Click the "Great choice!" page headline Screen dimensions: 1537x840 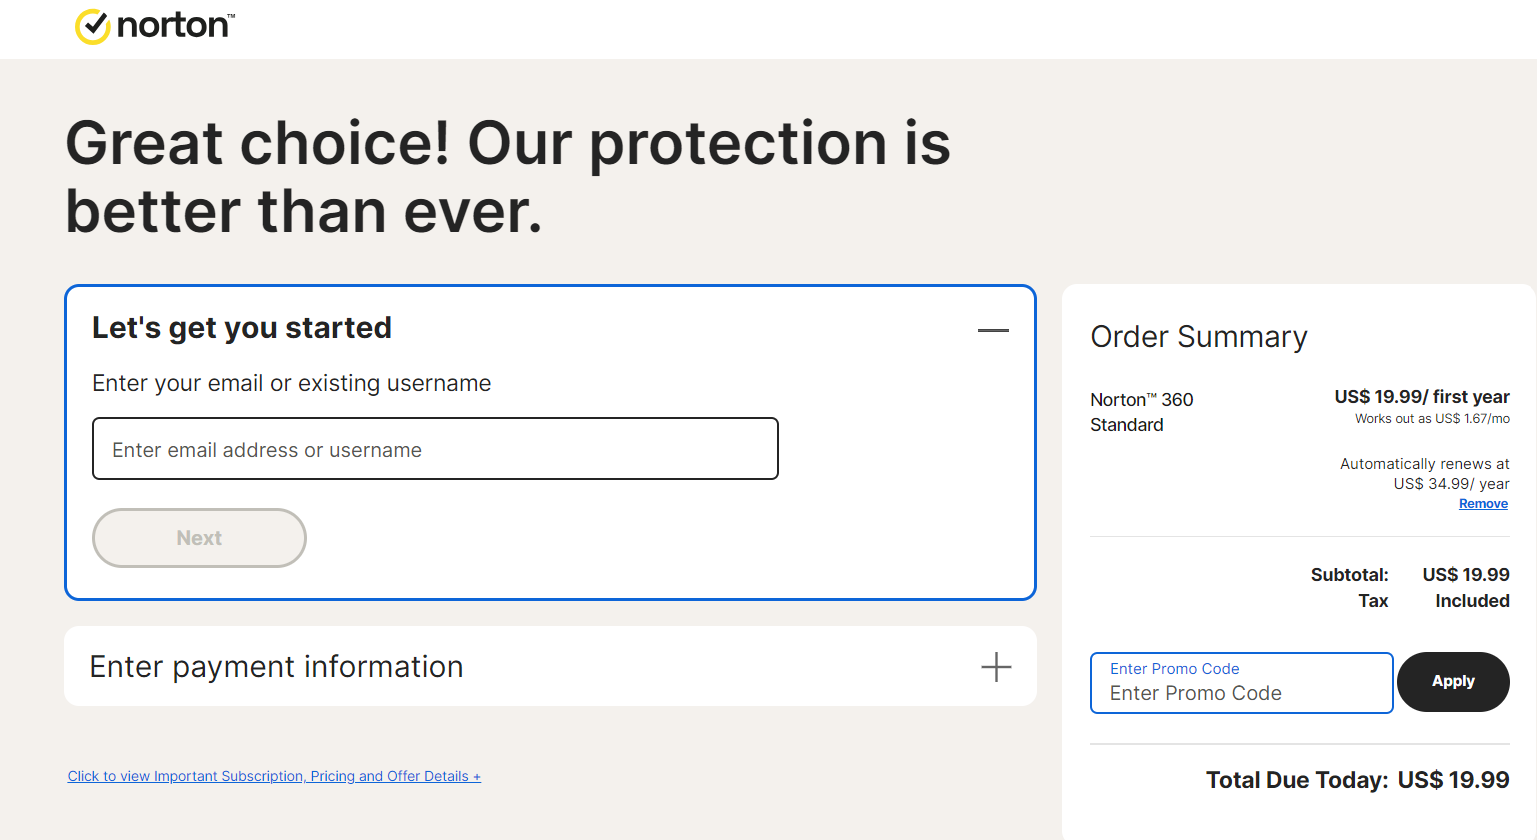click(507, 177)
